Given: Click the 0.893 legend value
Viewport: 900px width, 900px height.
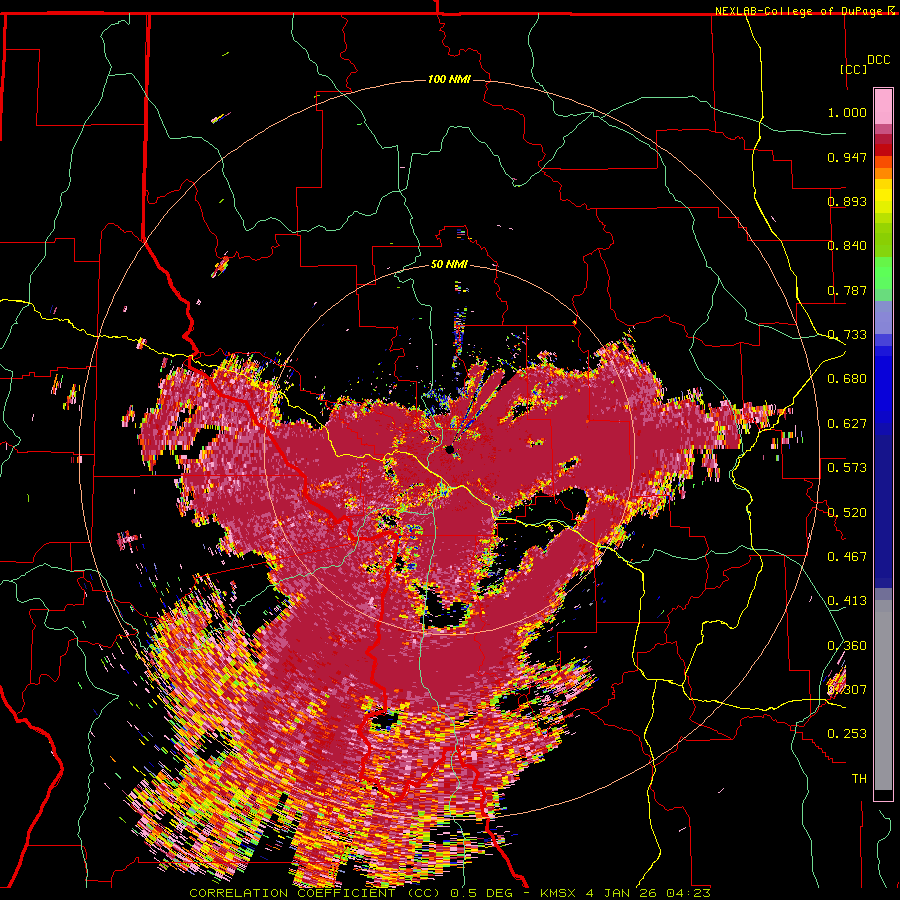Looking at the screenshot, I should click(847, 201).
